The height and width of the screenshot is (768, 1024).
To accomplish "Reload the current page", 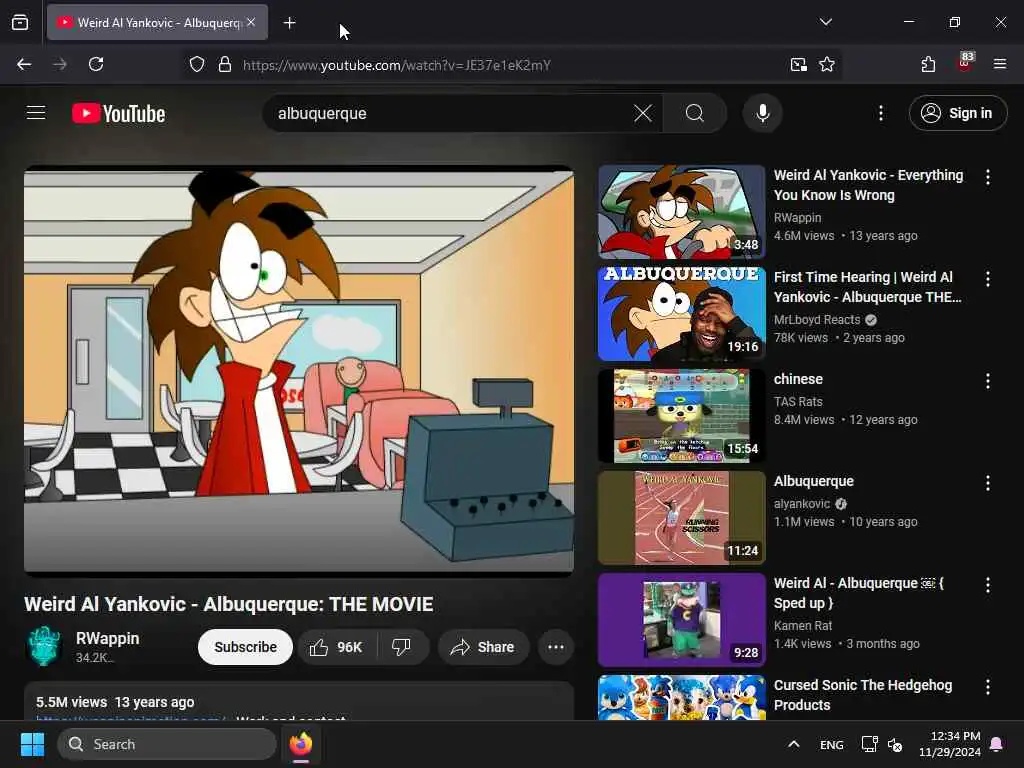I will tap(96, 64).
